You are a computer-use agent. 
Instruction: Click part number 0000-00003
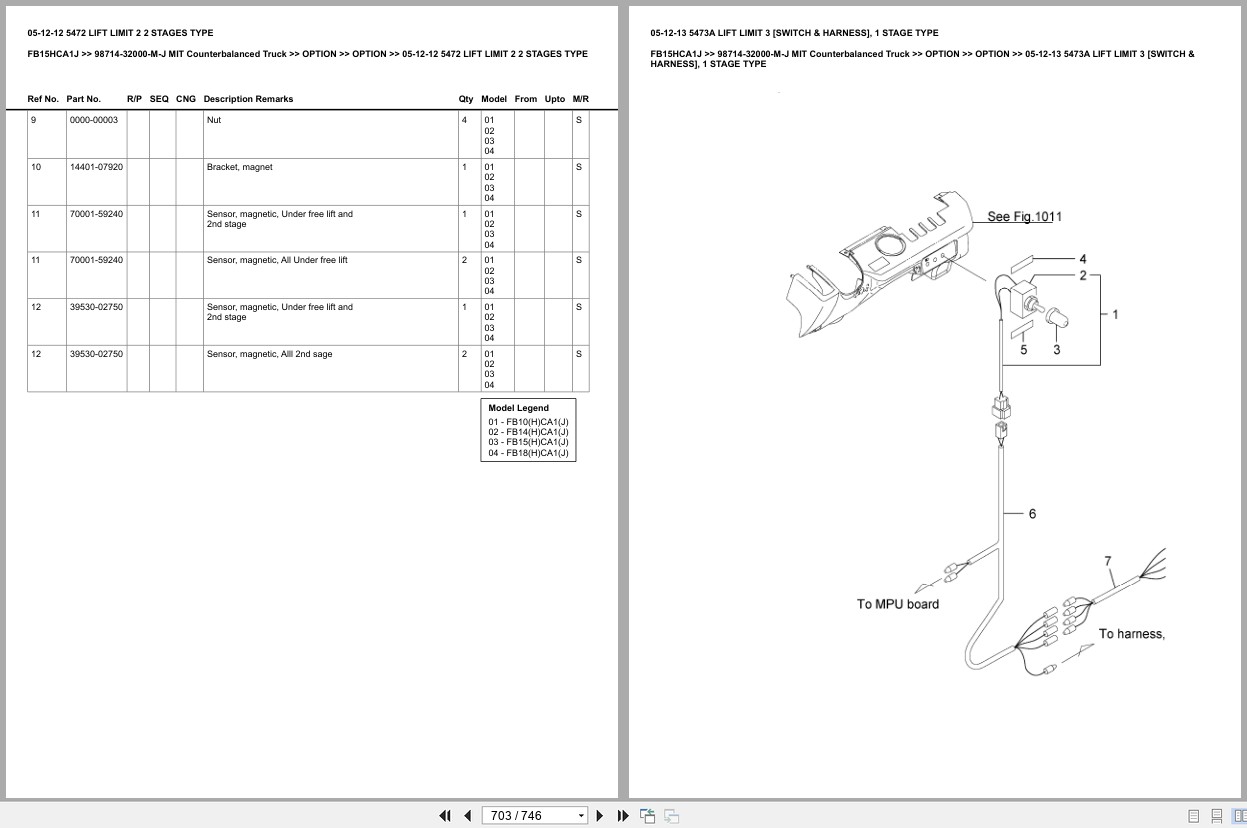click(94, 120)
